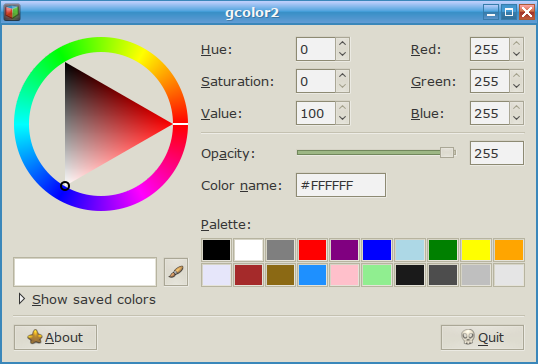538x364 pixels.
Task: Click into the Hue value field
Action: click(316, 49)
